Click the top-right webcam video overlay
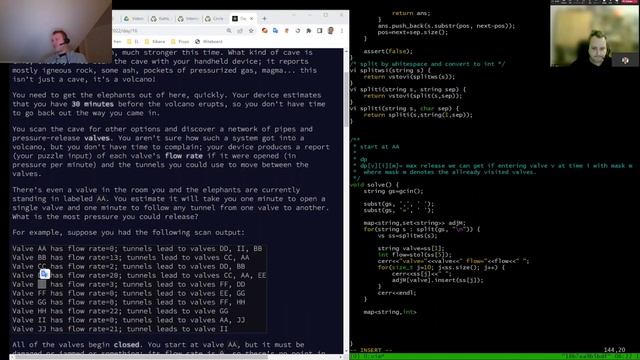 coord(594,36)
